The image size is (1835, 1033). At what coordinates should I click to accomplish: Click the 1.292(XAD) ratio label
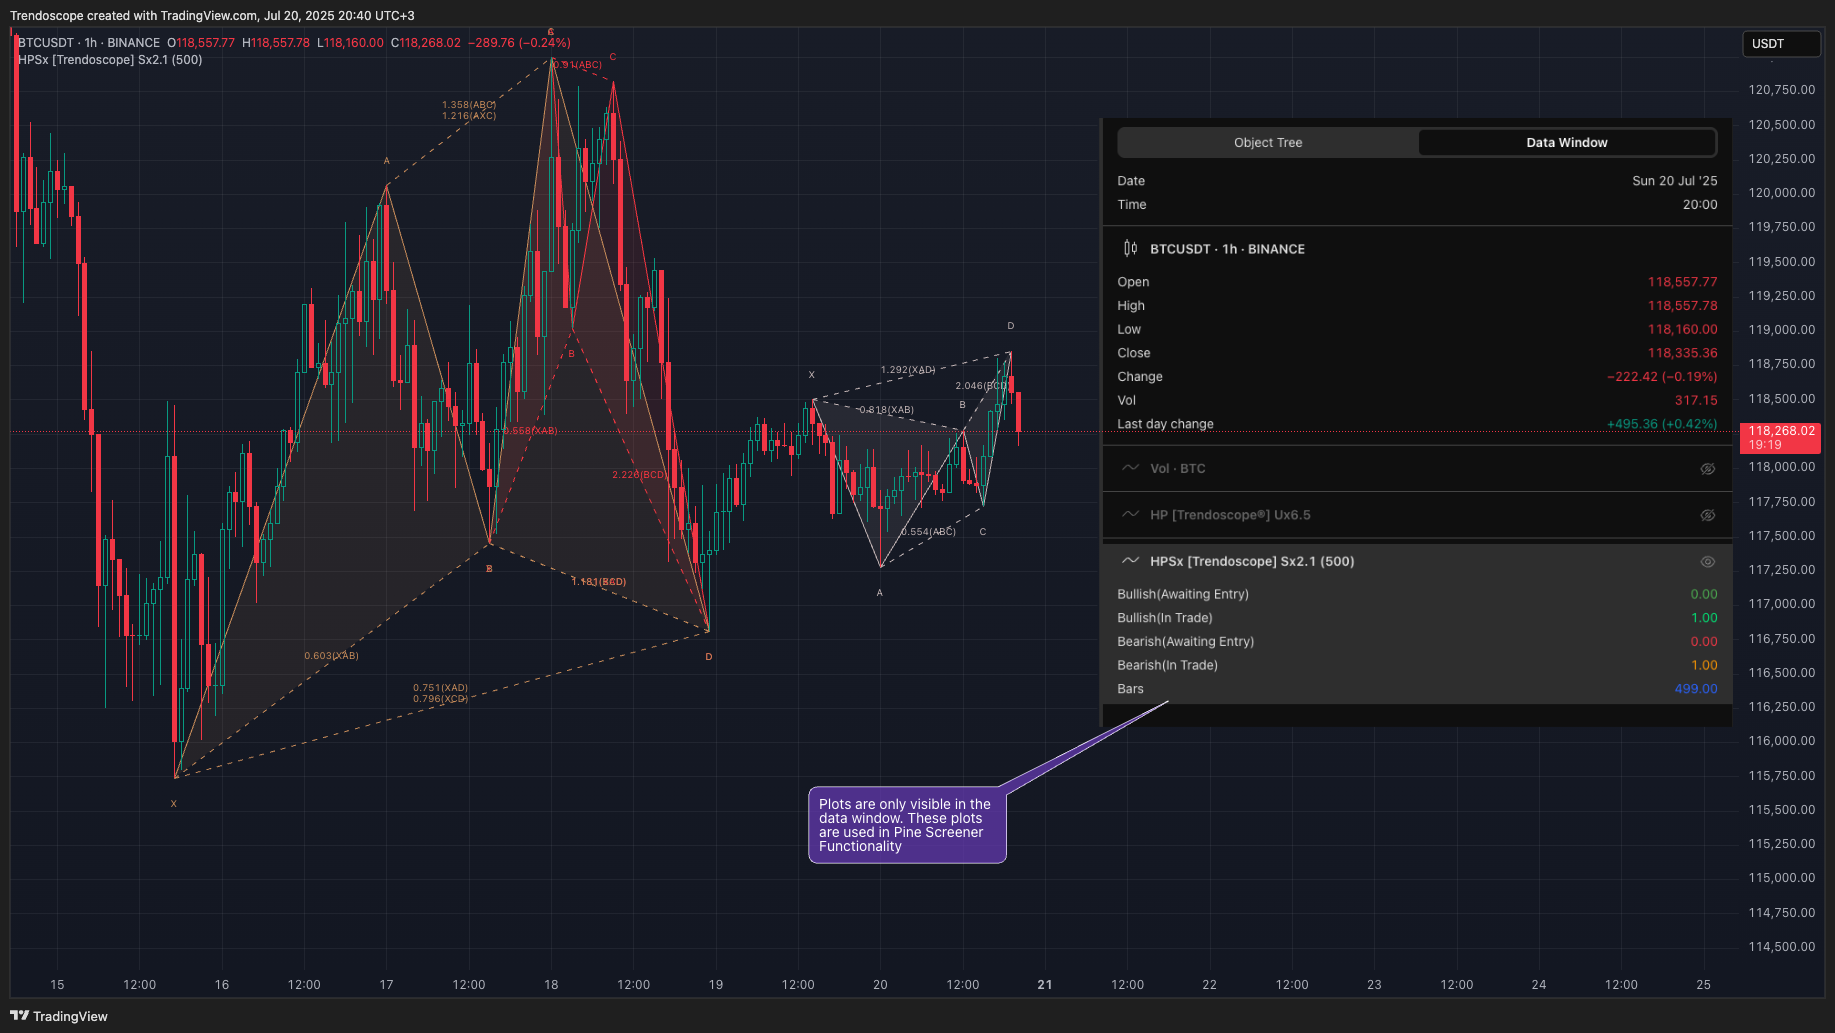click(908, 370)
